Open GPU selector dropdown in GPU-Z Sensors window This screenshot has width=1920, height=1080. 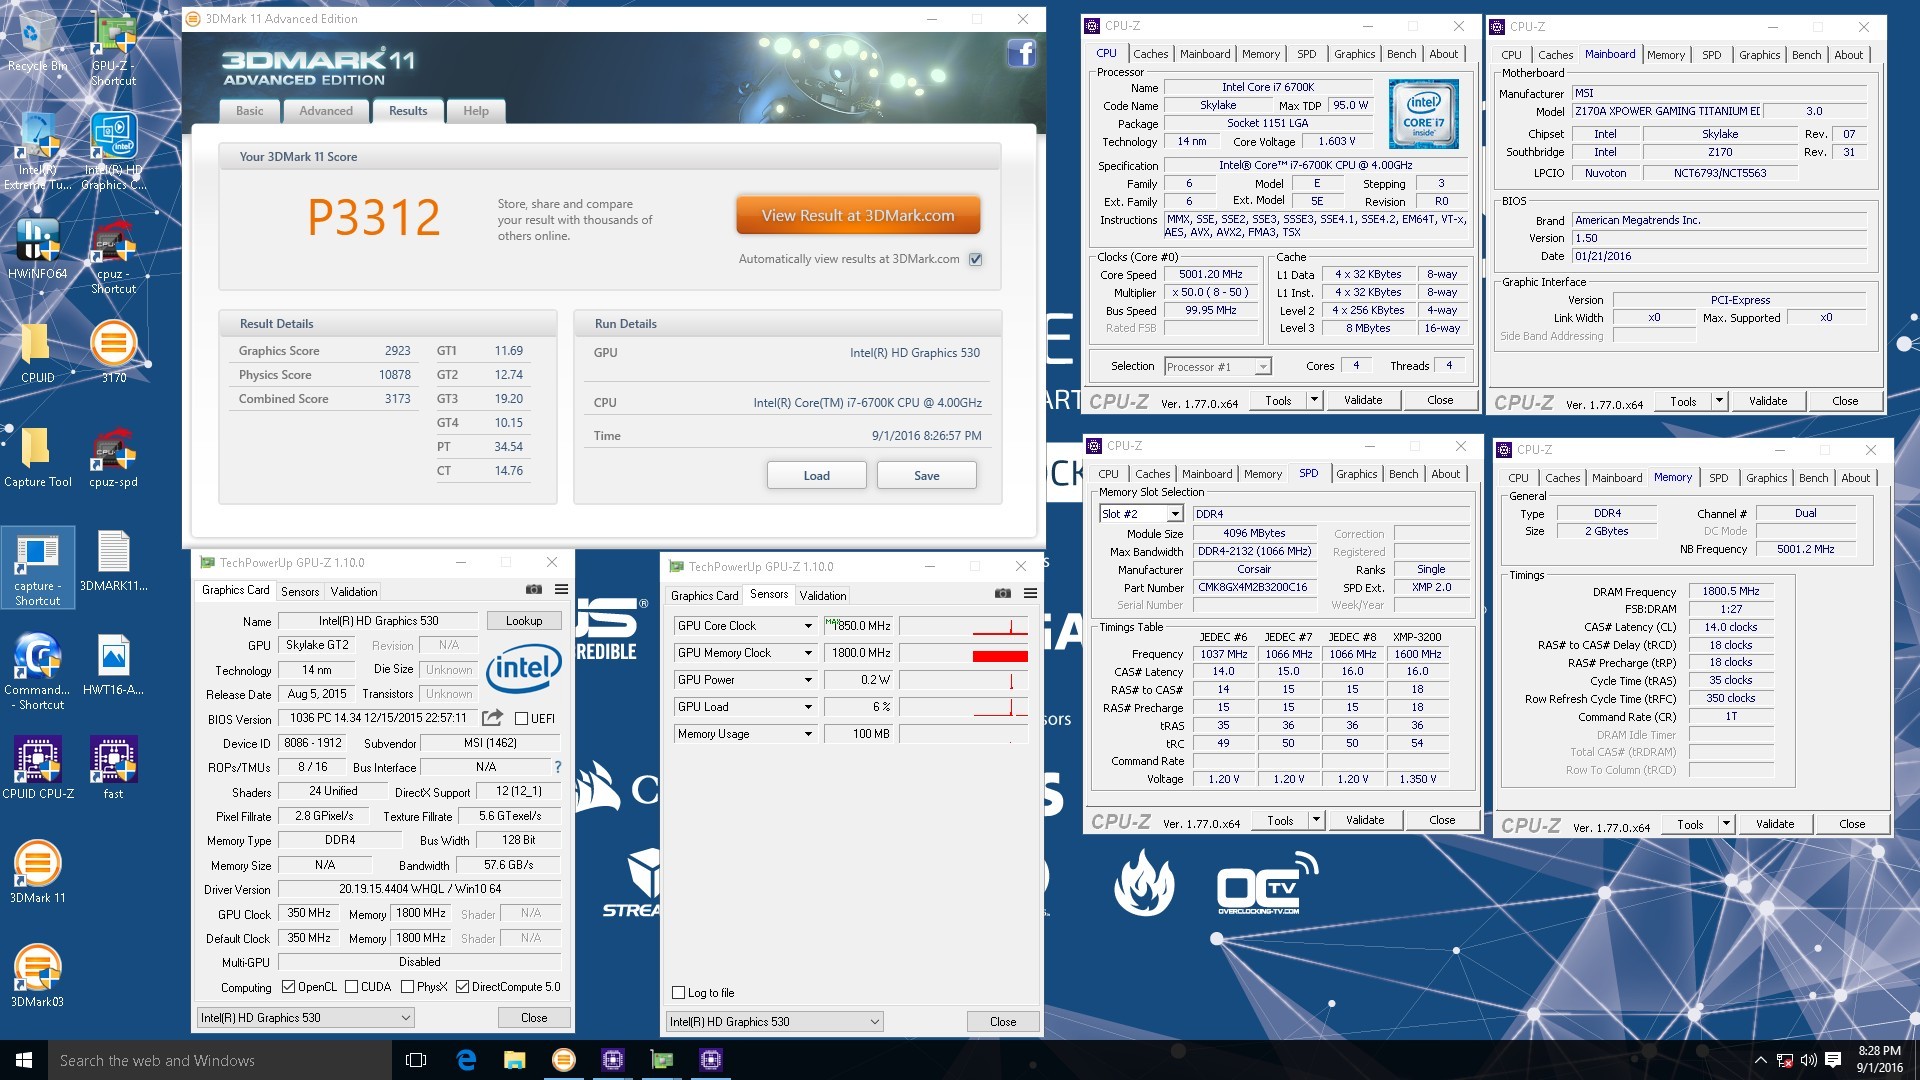[x=774, y=1022]
